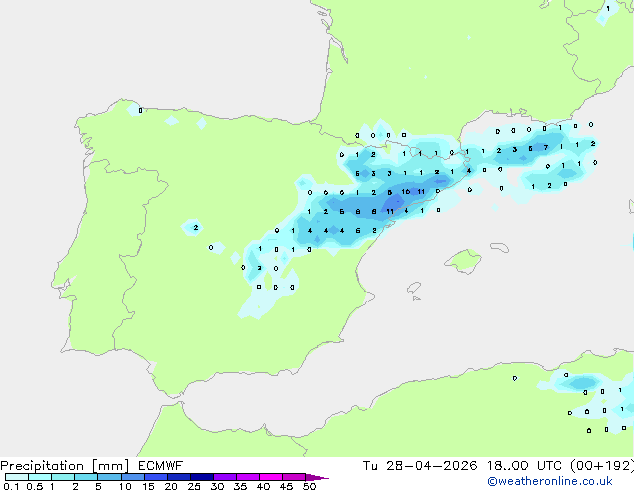Click the "18..00 UTC" time text

(x=524, y=466)
